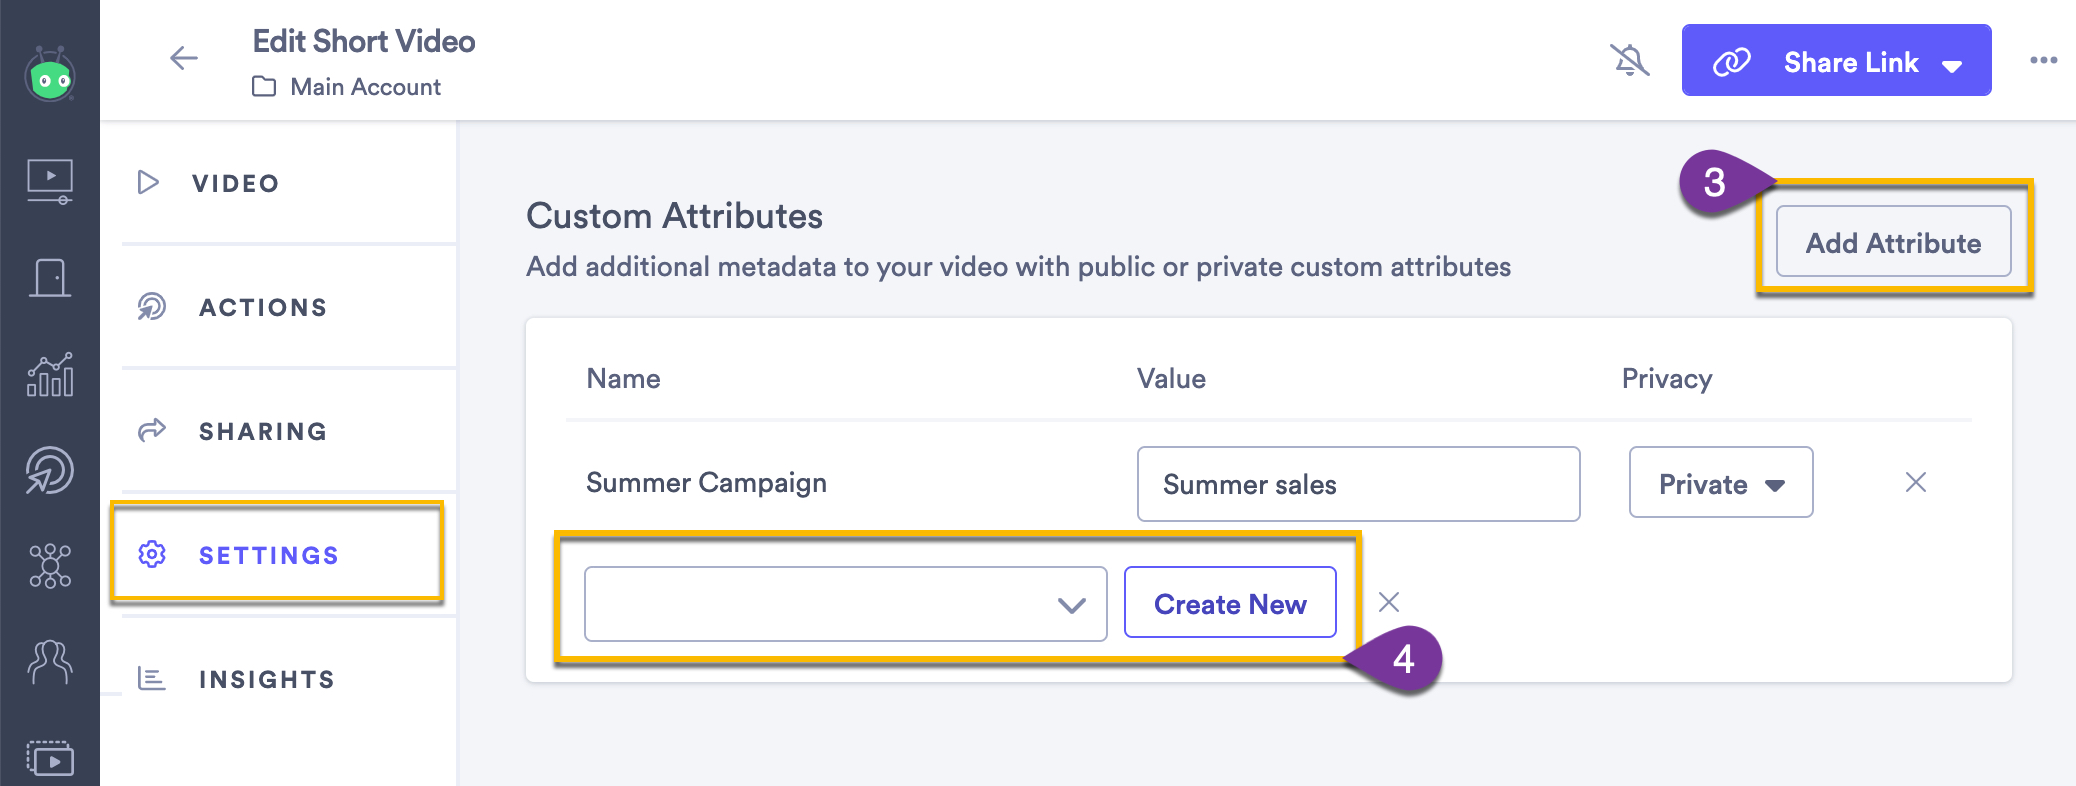Click the Create New button
This screenshot has height=786, width=2076.
pyautogui.click(x=1230, y=602)
